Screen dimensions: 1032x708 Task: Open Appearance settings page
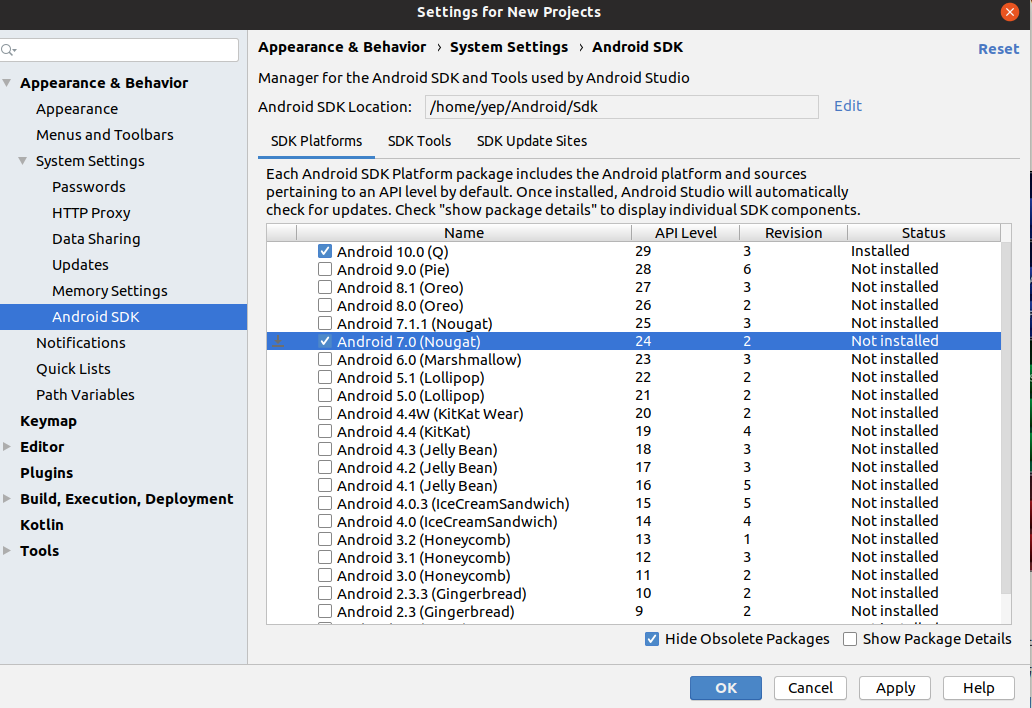(77, 109)
